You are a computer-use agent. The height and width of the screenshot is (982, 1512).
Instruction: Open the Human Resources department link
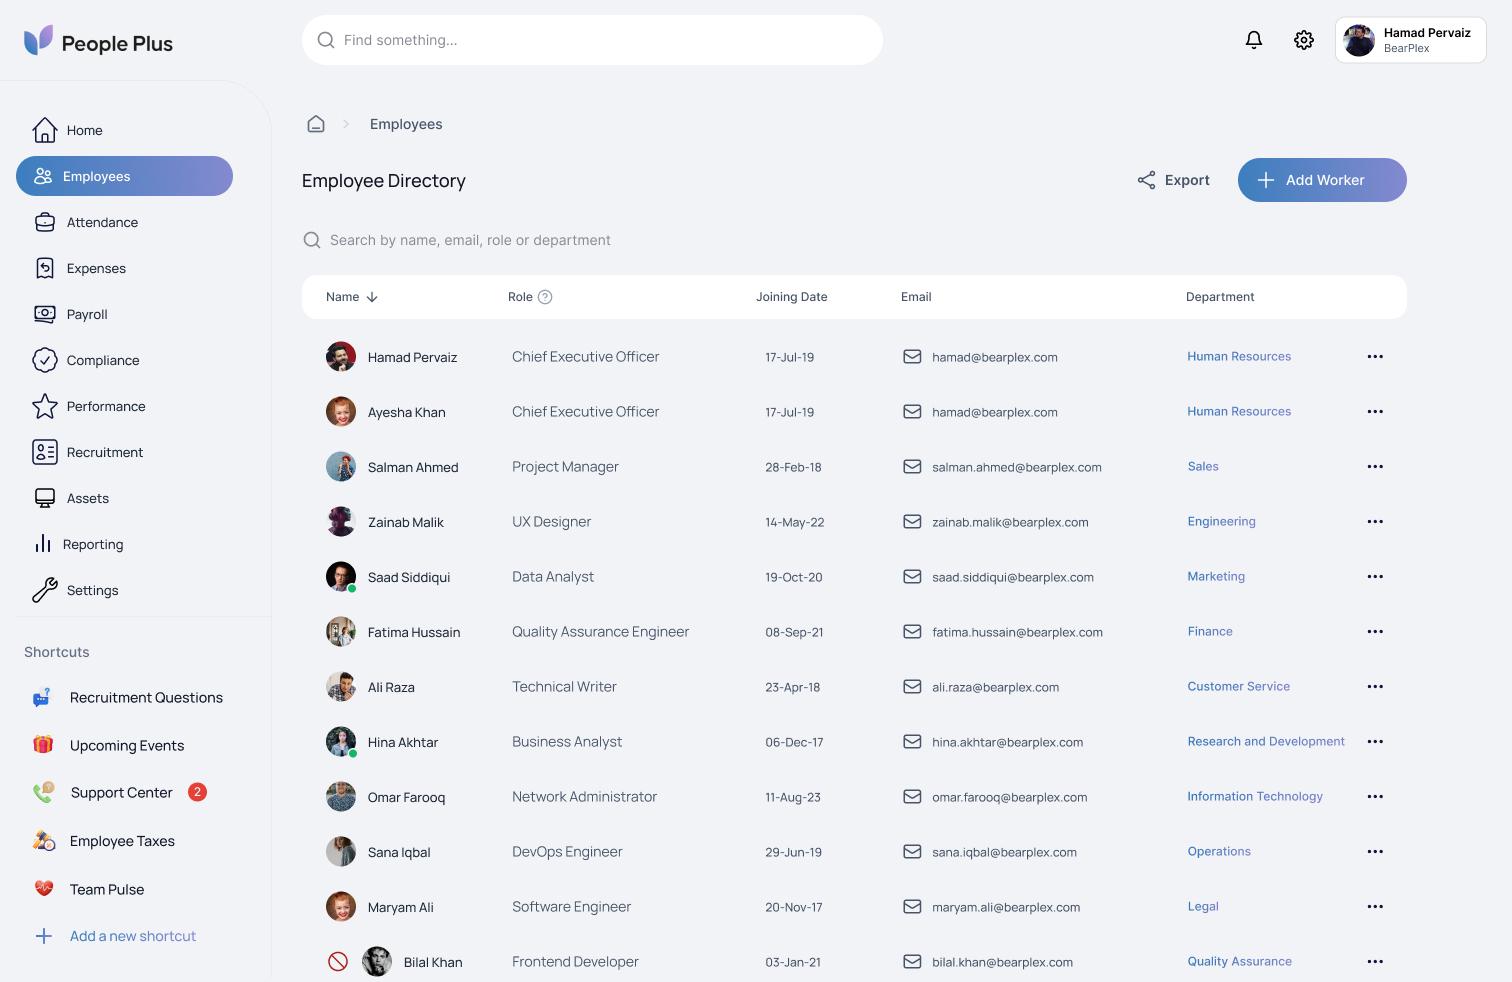tap(1239, 356)
